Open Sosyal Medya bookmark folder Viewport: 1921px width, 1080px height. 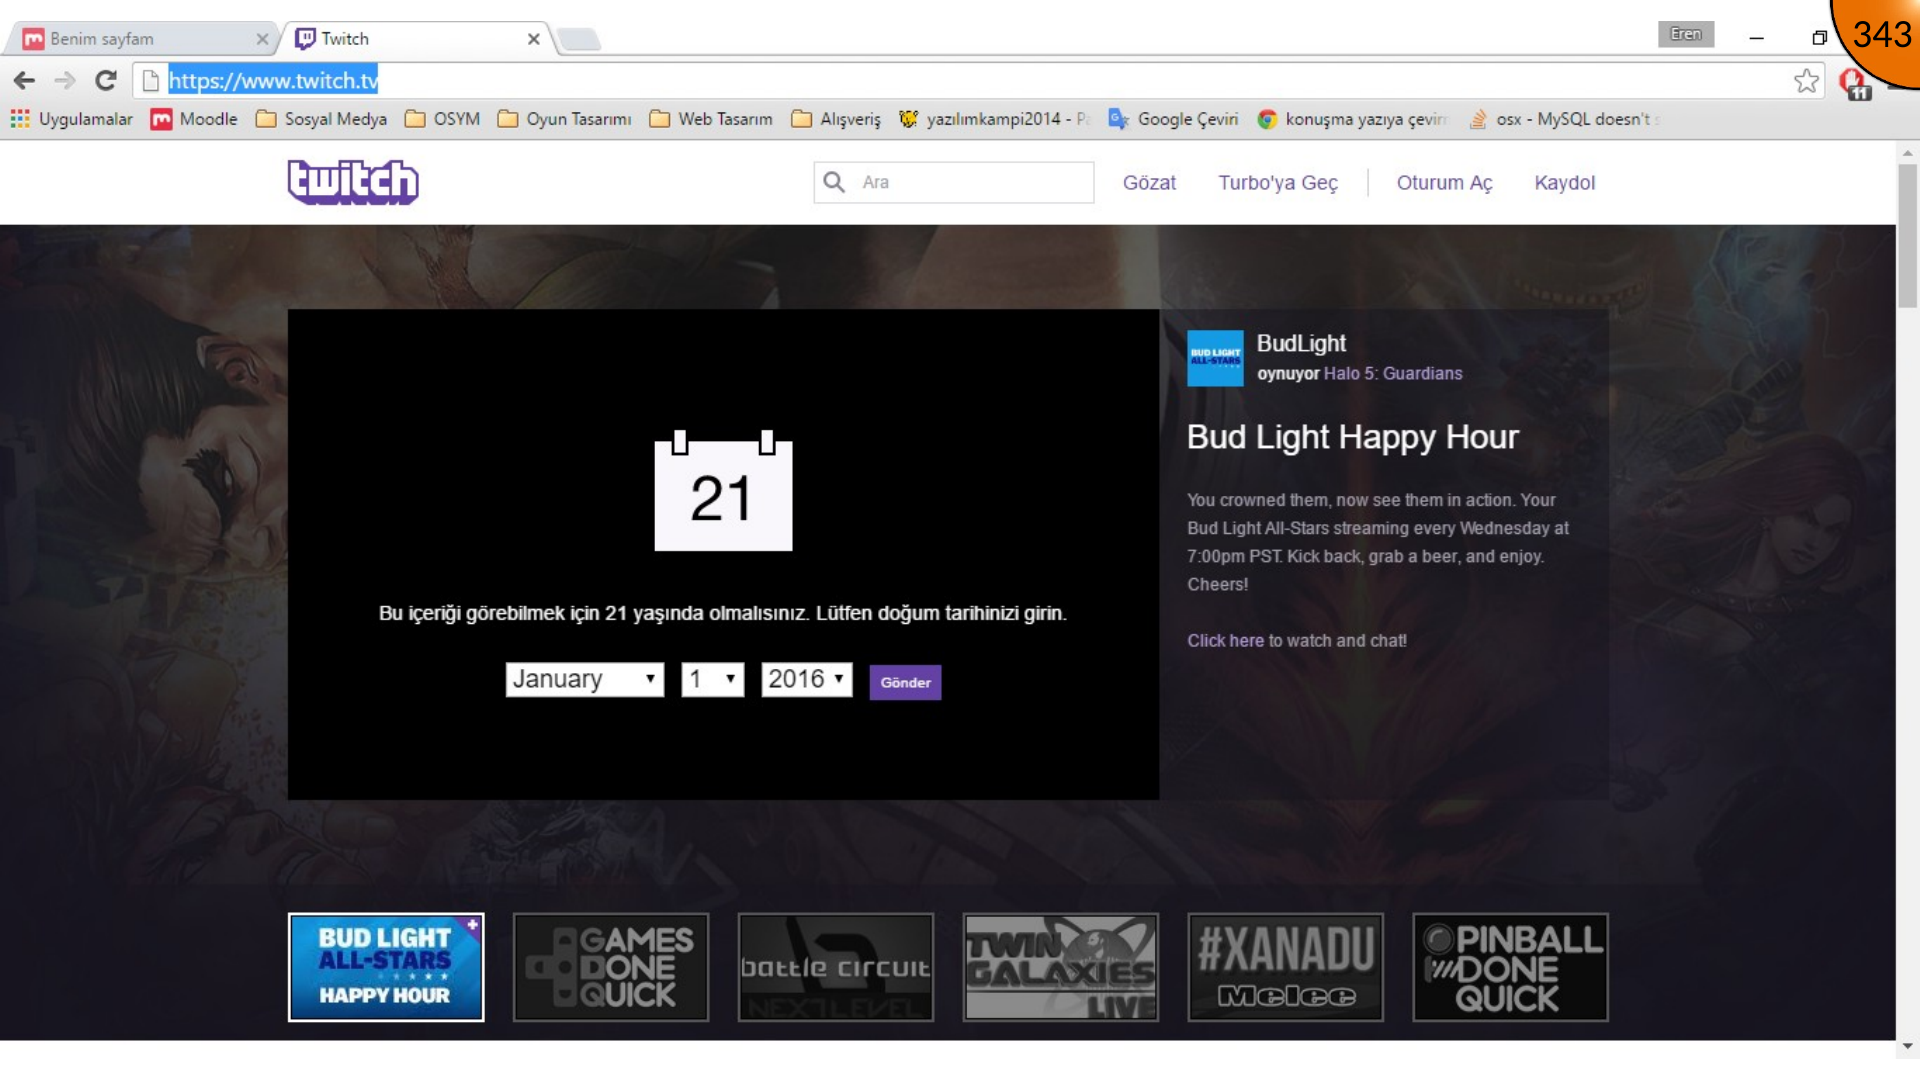click(x=321, y=119)
